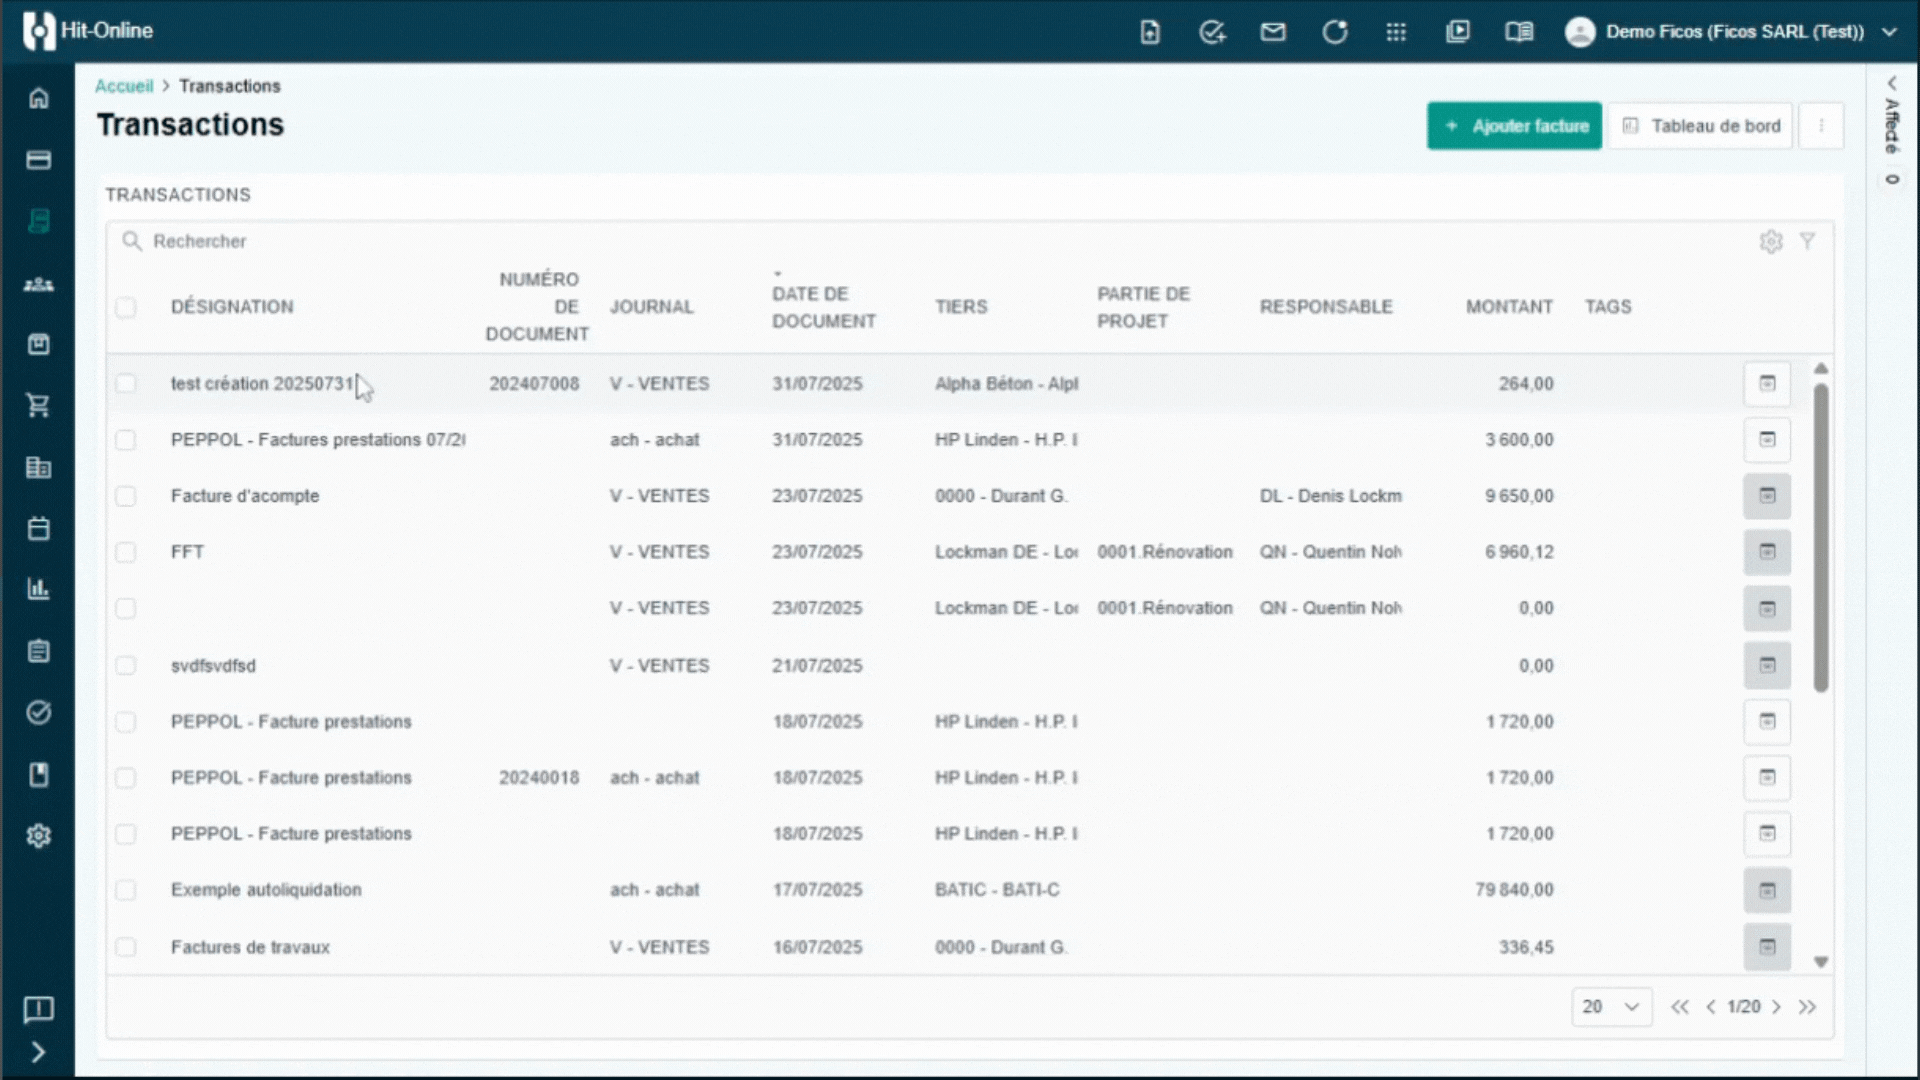Image resolution: width=1920 pixels, height=1080 pixels.
Task: Open the calendar icon in sidebar
Action: (38, 528)
